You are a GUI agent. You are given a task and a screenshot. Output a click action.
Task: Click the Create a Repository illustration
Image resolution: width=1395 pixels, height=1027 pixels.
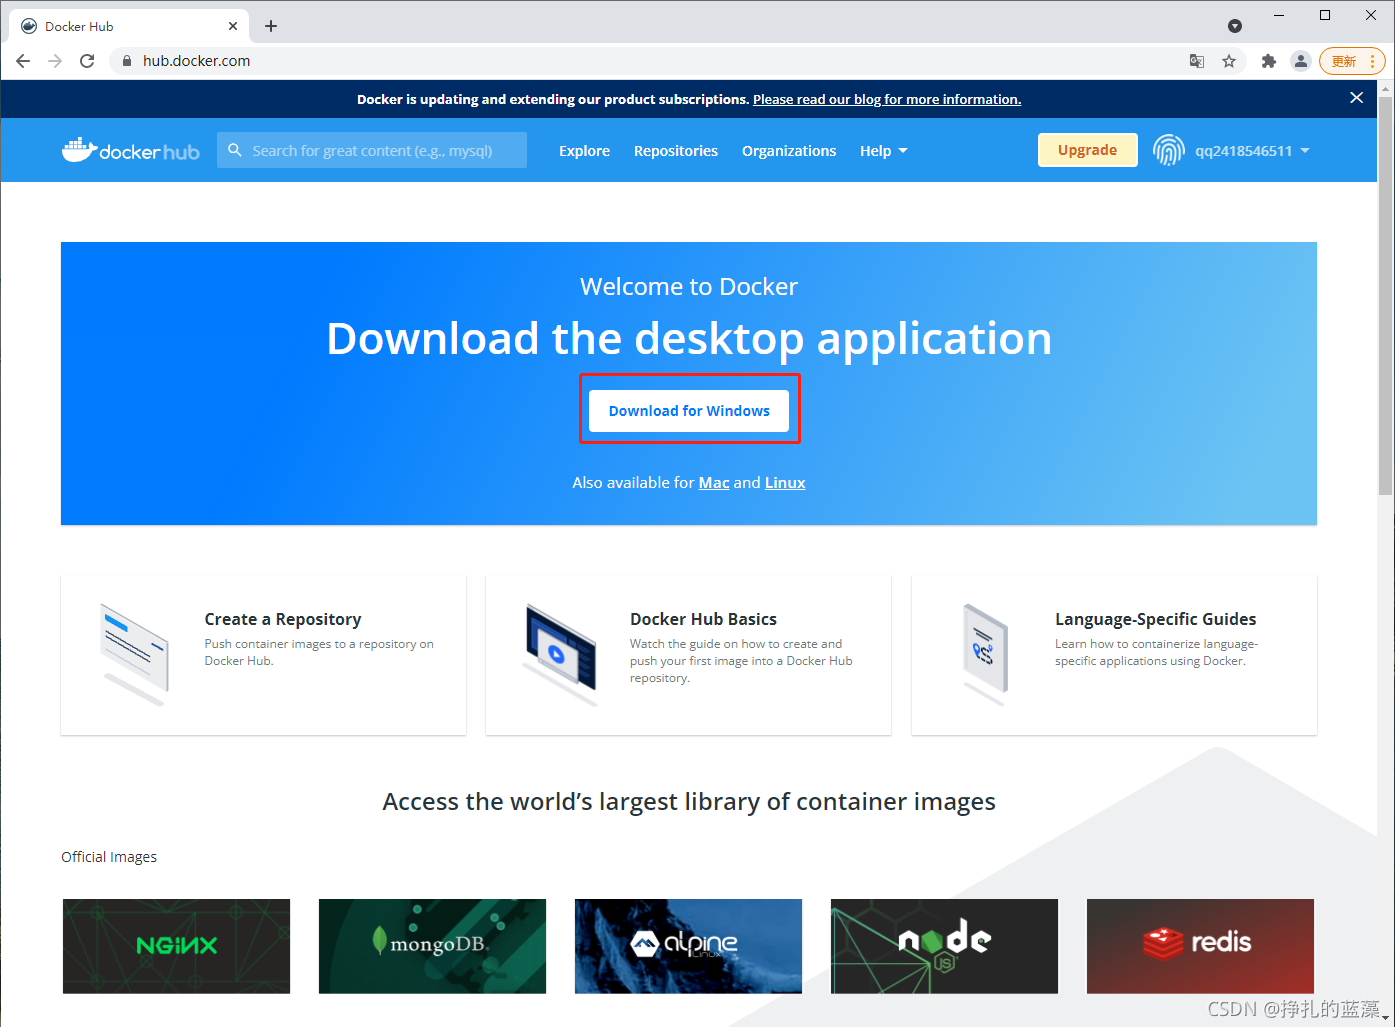[135, 655]
